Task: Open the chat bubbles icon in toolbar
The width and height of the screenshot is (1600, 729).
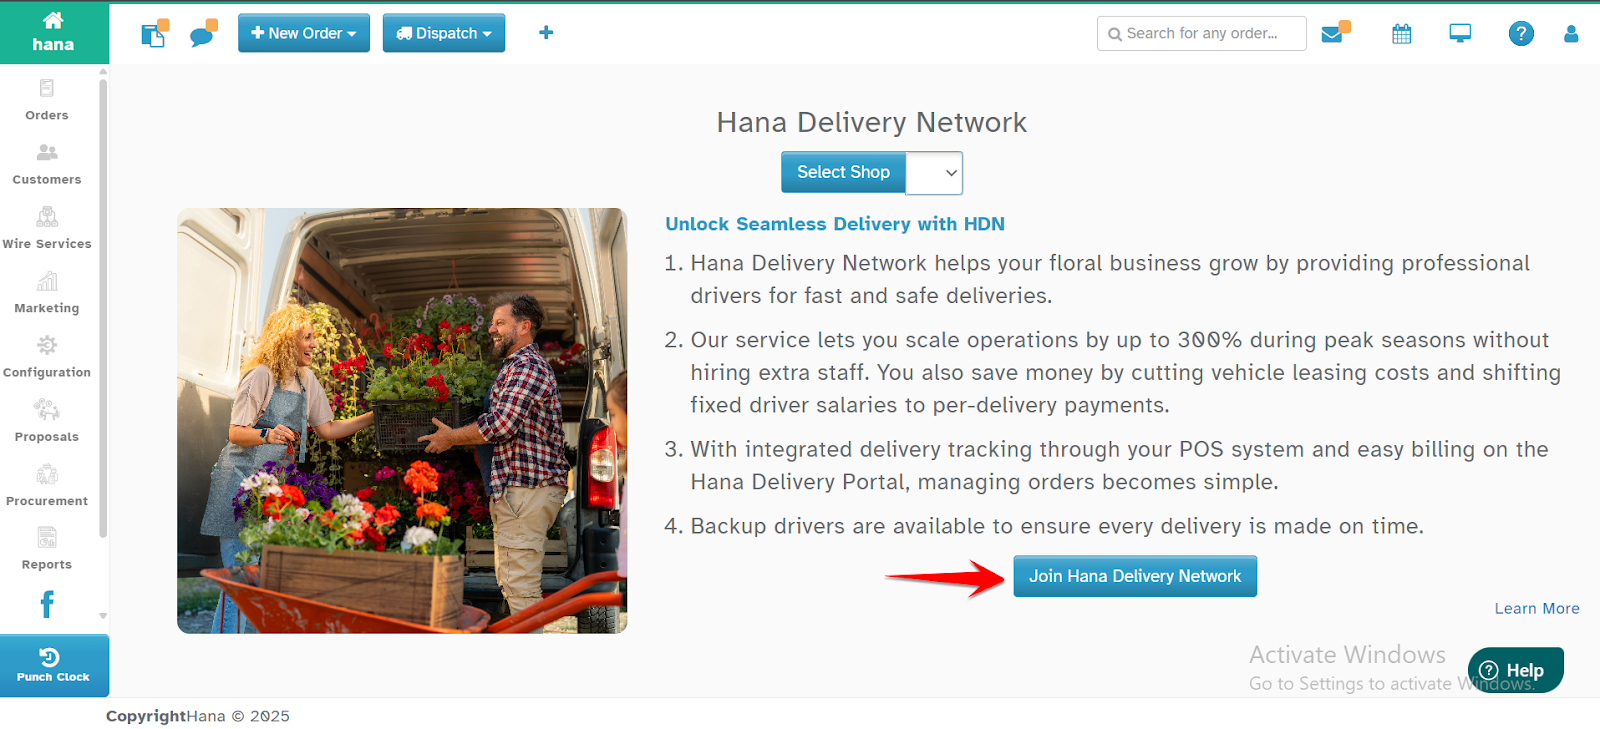Action: click(204, 33)
